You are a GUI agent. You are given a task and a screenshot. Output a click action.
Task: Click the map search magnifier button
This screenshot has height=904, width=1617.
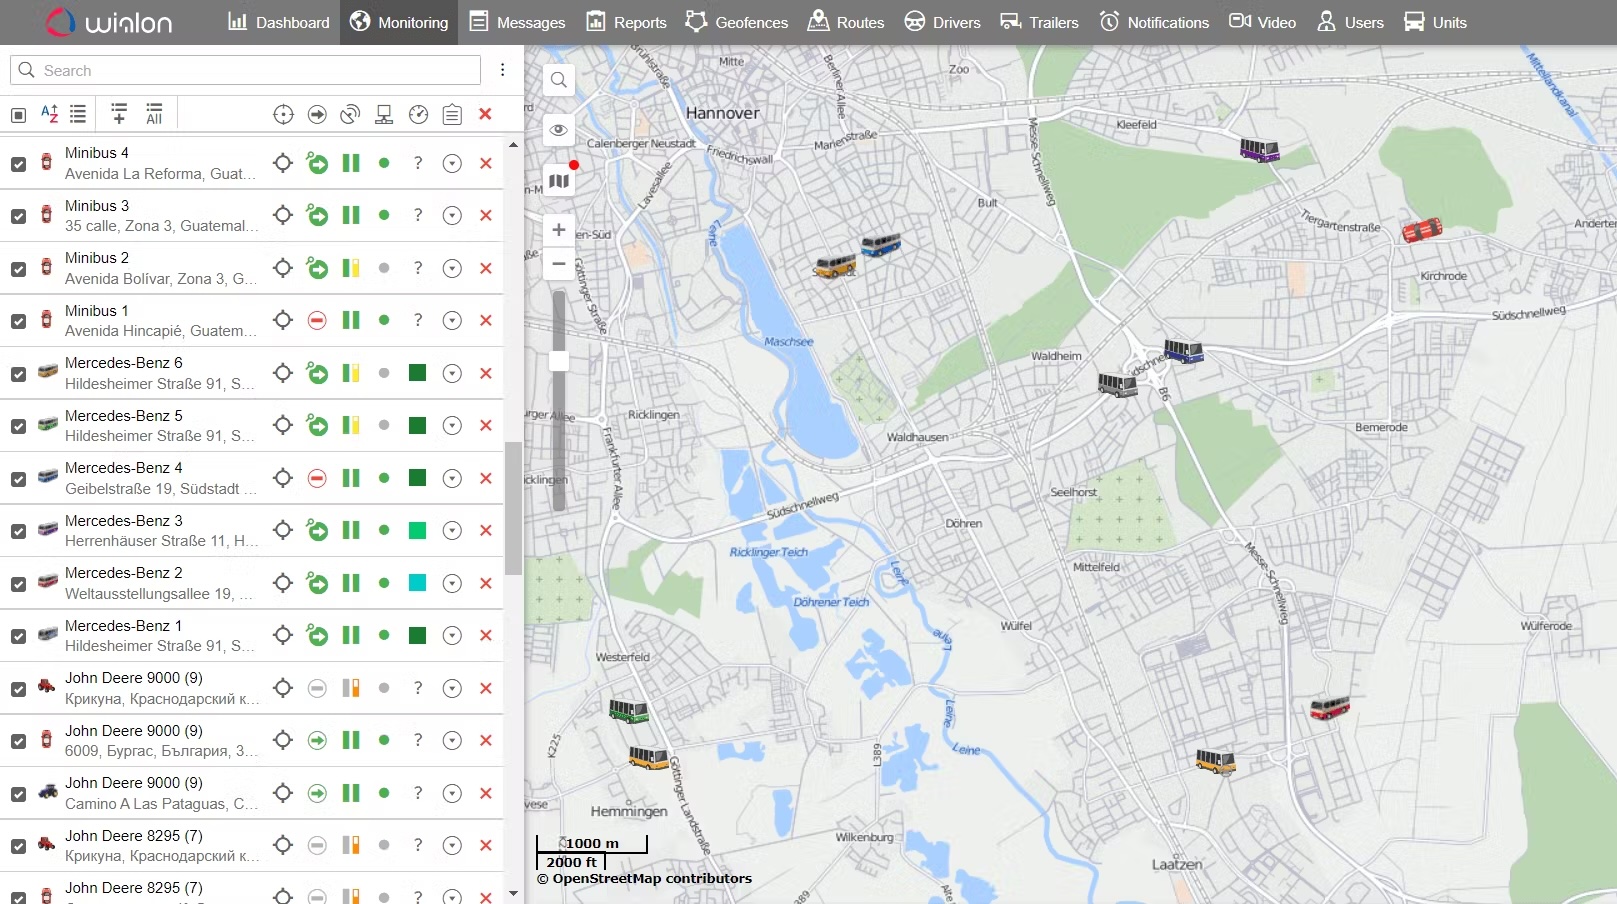[x=559, y=80]
